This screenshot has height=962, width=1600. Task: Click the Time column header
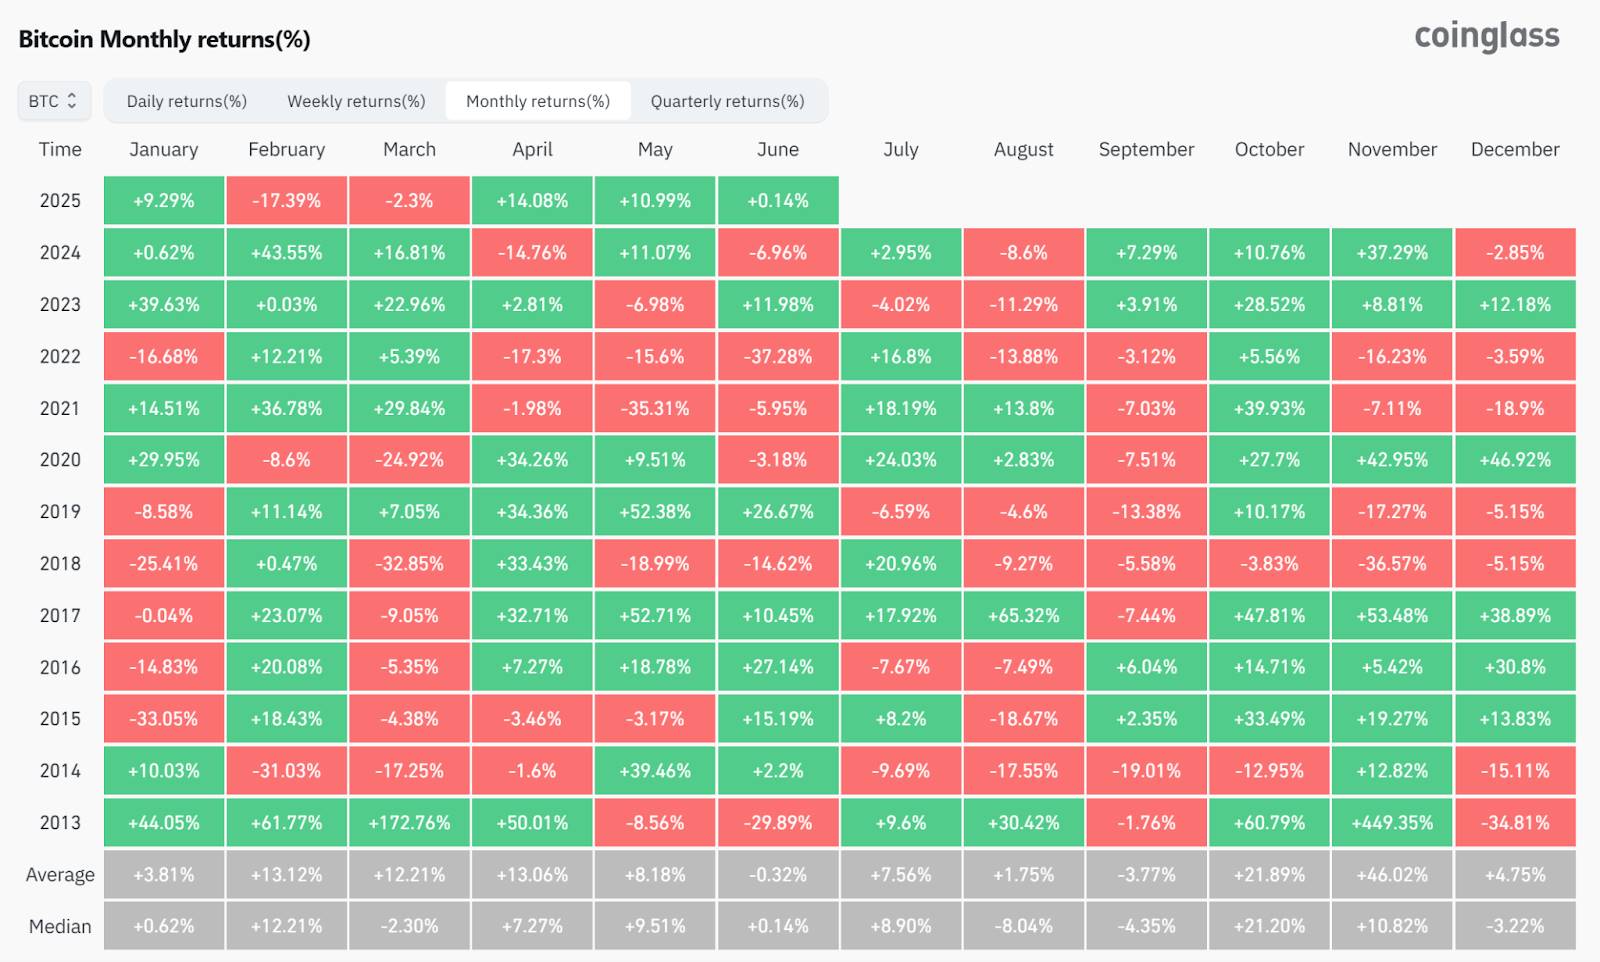pyautogui.click(x=60, y=149)
